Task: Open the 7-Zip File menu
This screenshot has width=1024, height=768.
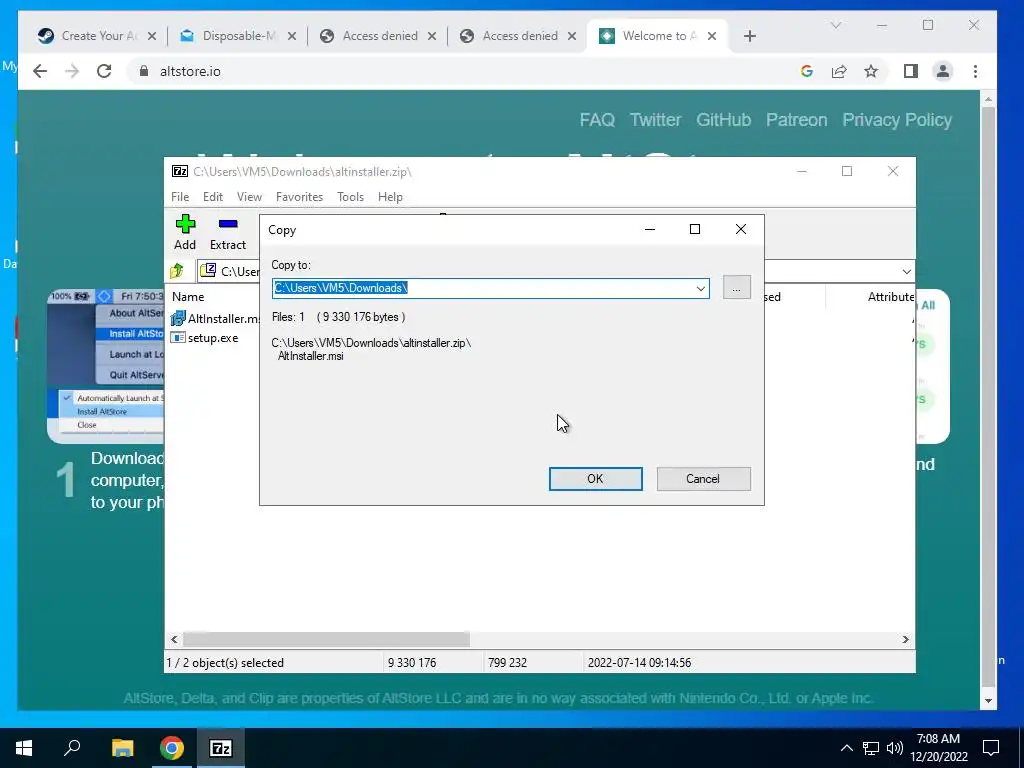Action: 180,197
